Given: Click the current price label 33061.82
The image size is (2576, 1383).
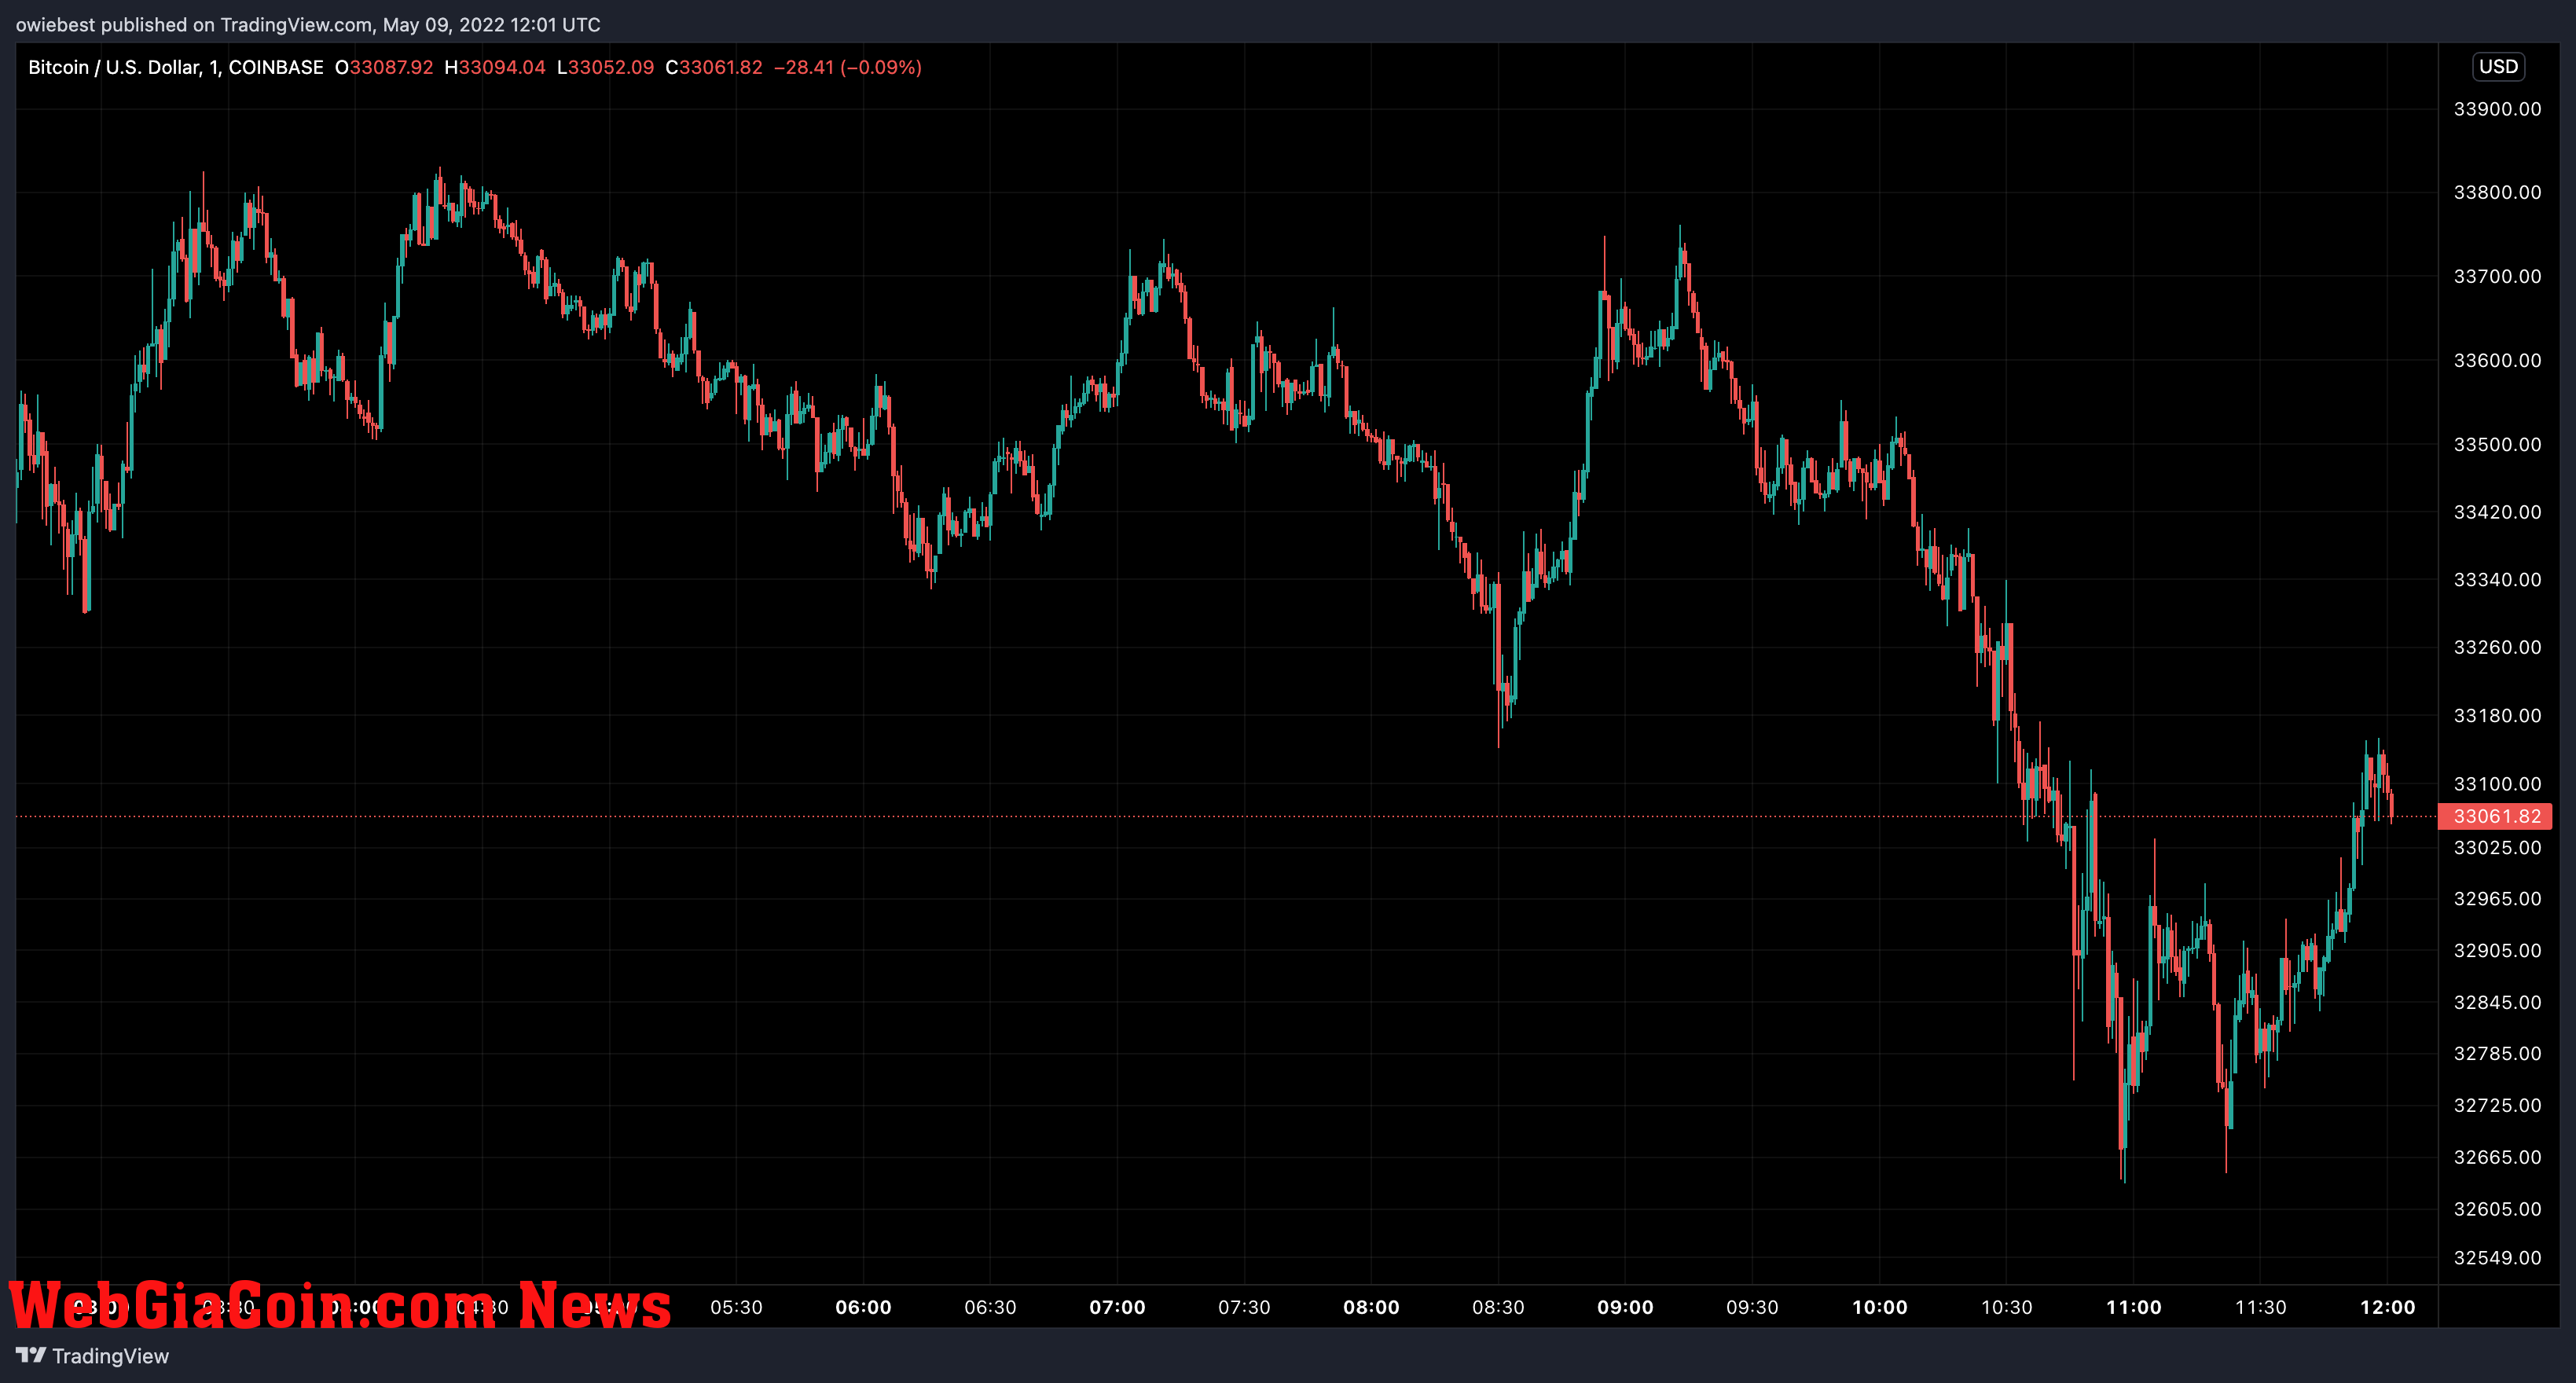Looking at the screenshot, I should [2496, 816].
